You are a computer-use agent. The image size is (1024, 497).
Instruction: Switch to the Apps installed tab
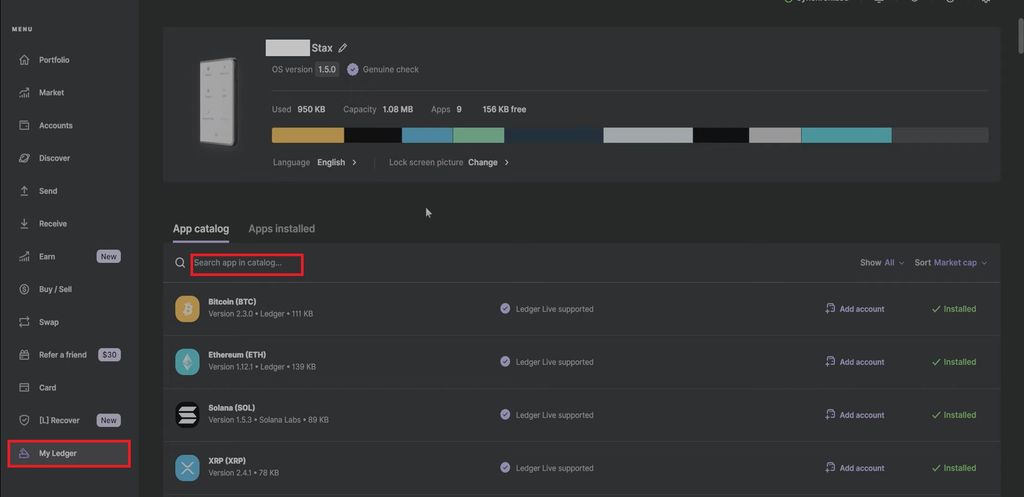tap(281, 229)
